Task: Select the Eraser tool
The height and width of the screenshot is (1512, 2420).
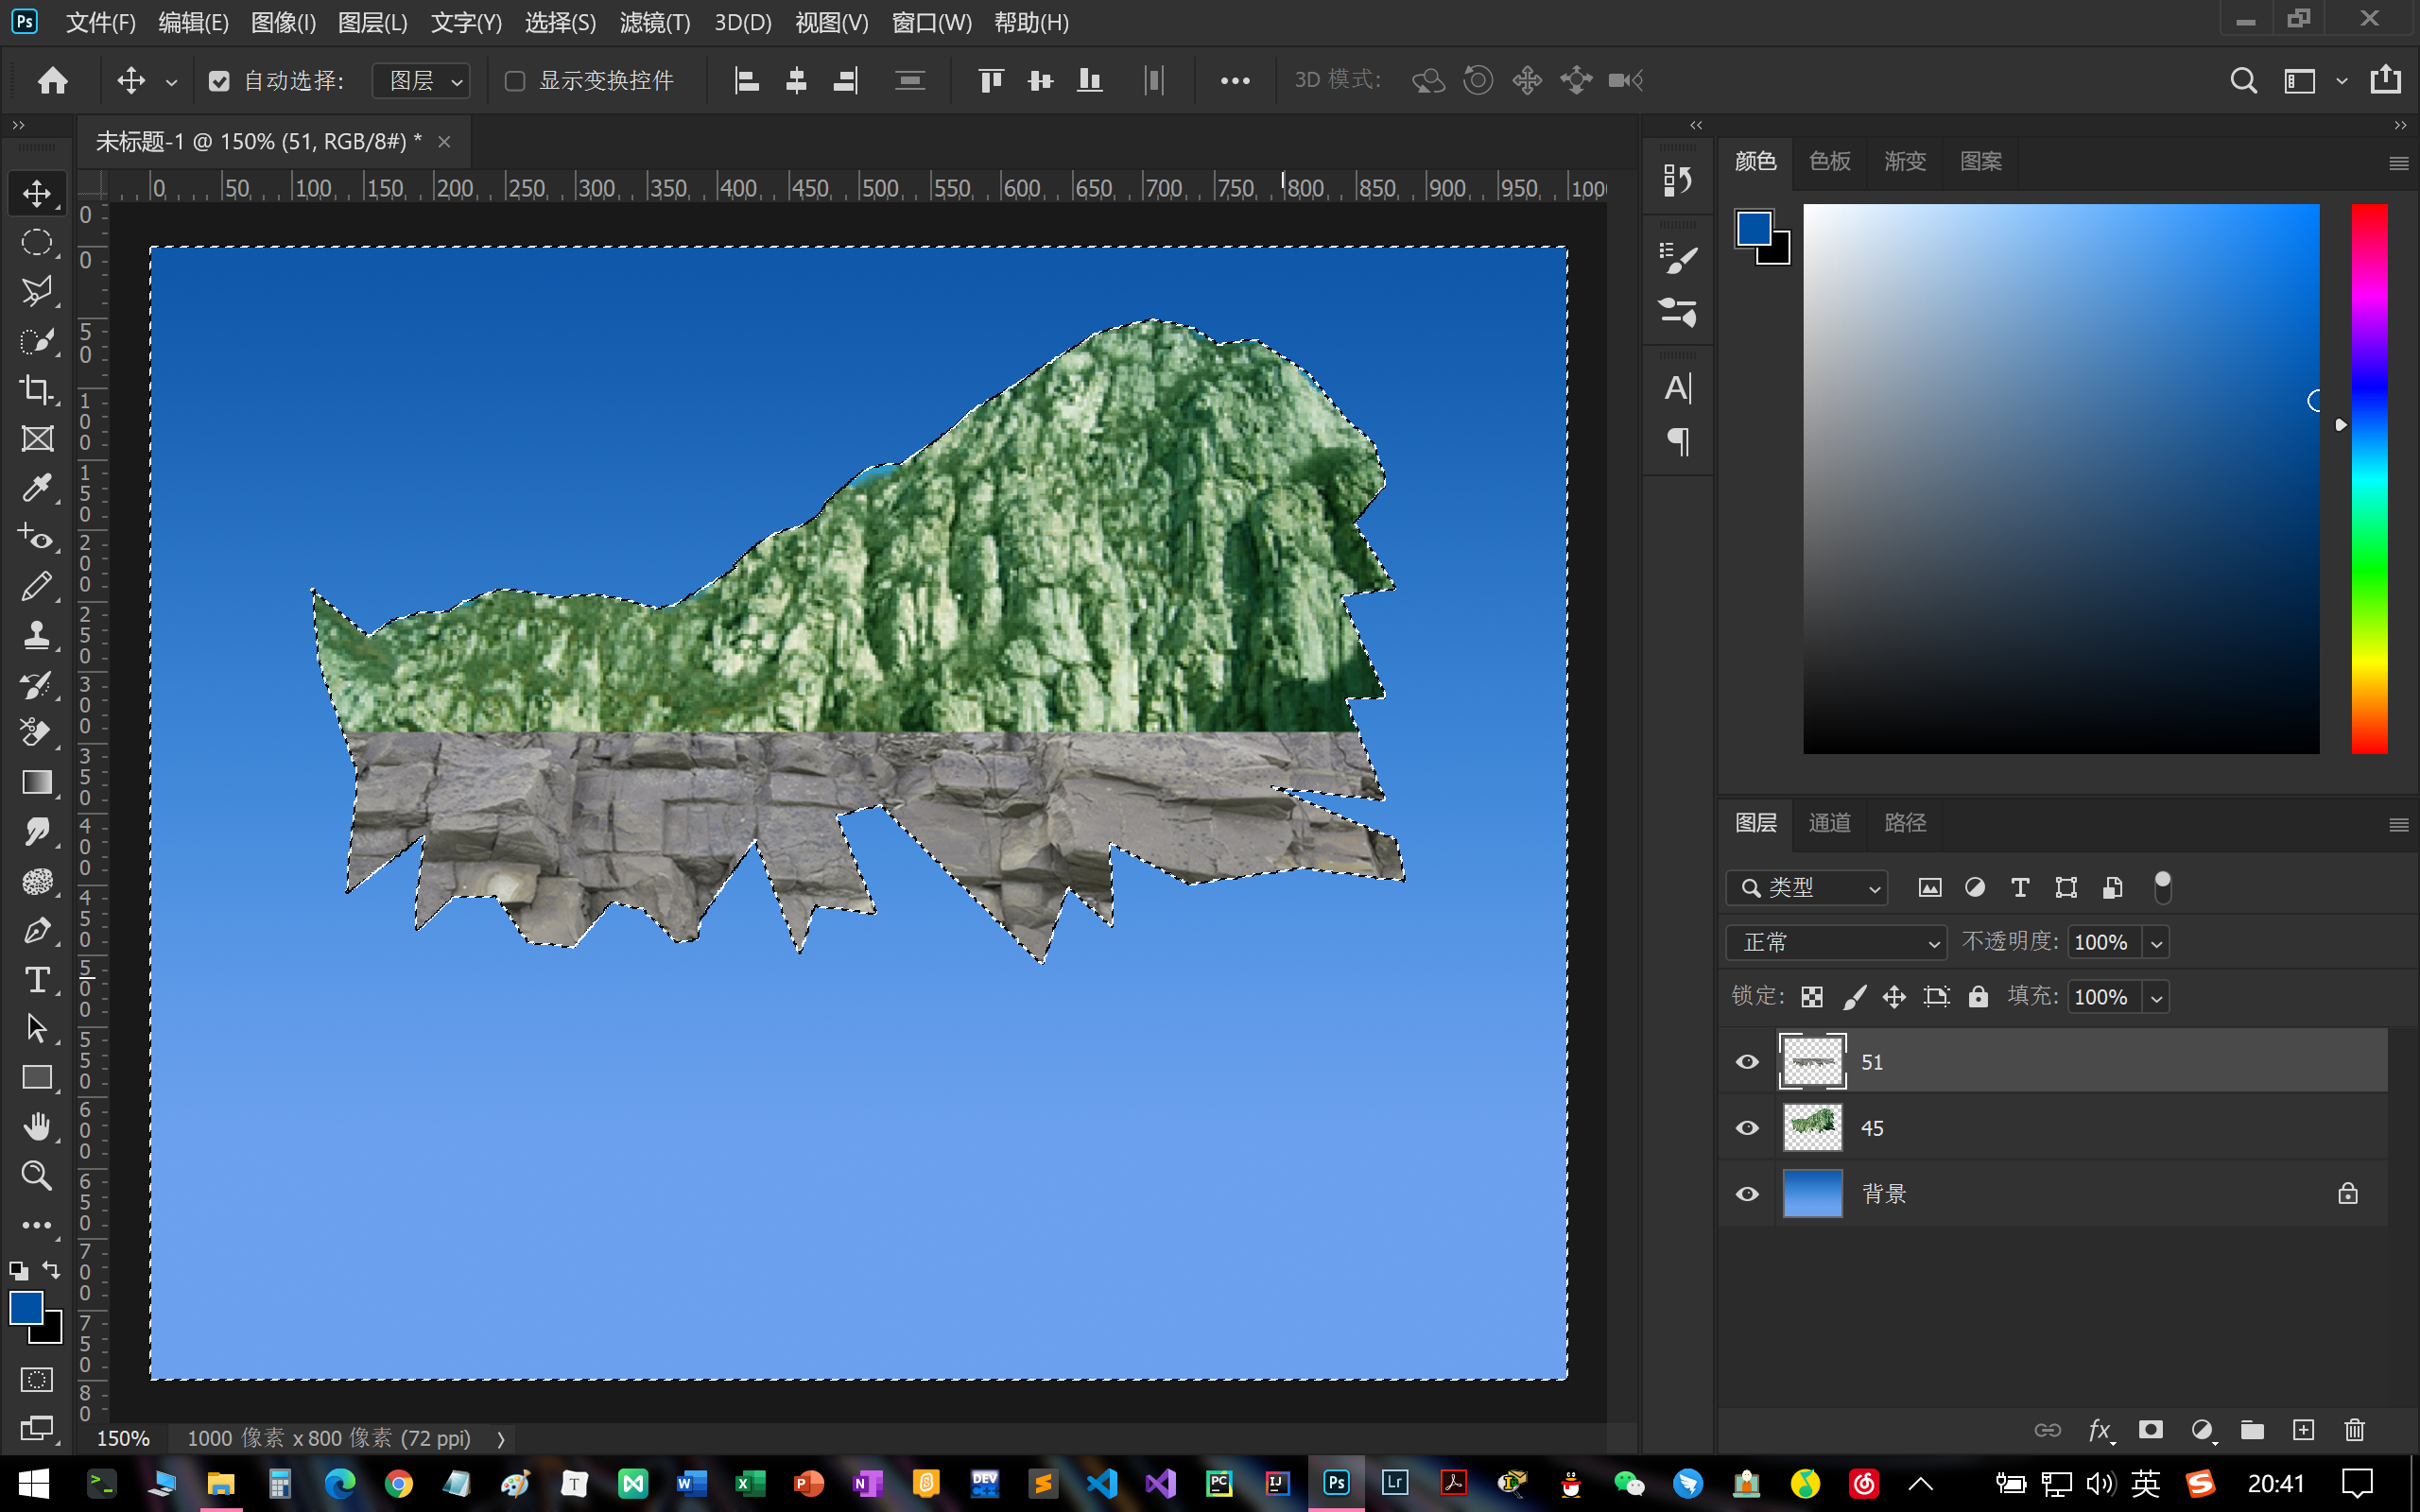Action: (37, 734)
